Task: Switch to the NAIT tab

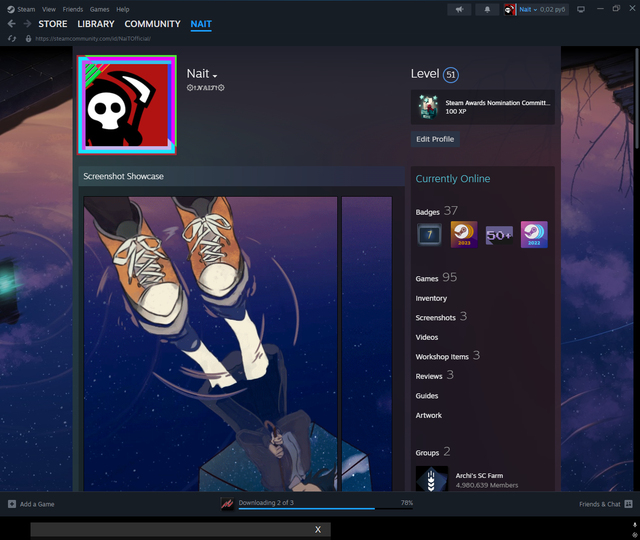Action: [x=201, y=24]
